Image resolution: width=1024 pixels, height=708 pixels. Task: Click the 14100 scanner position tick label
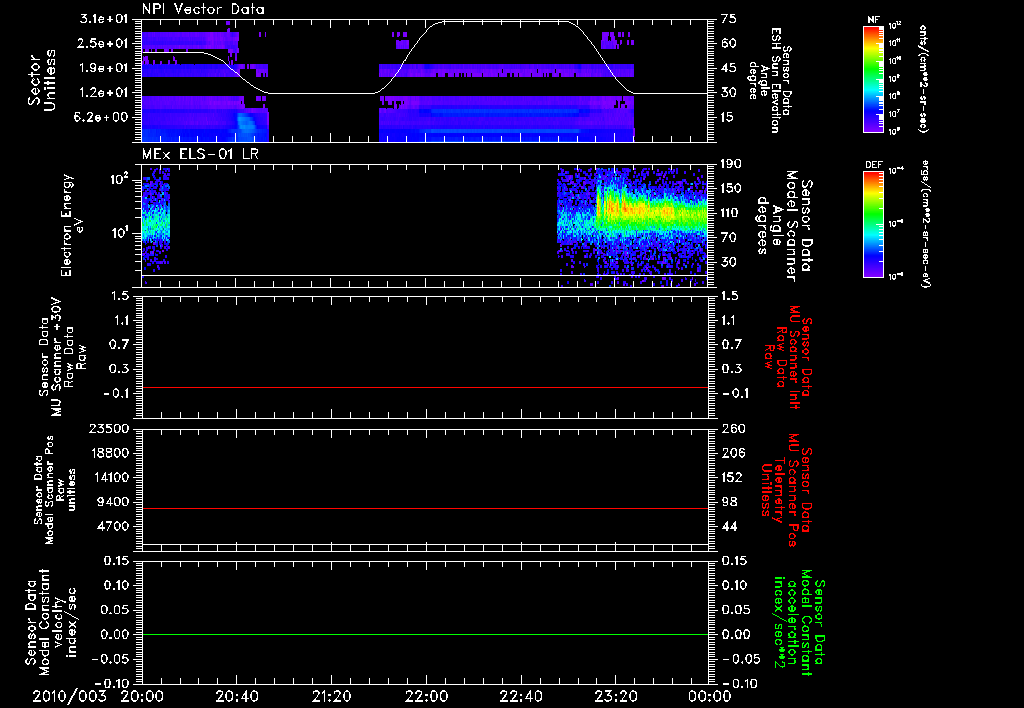pyautogui.click(x=110, y=477)
